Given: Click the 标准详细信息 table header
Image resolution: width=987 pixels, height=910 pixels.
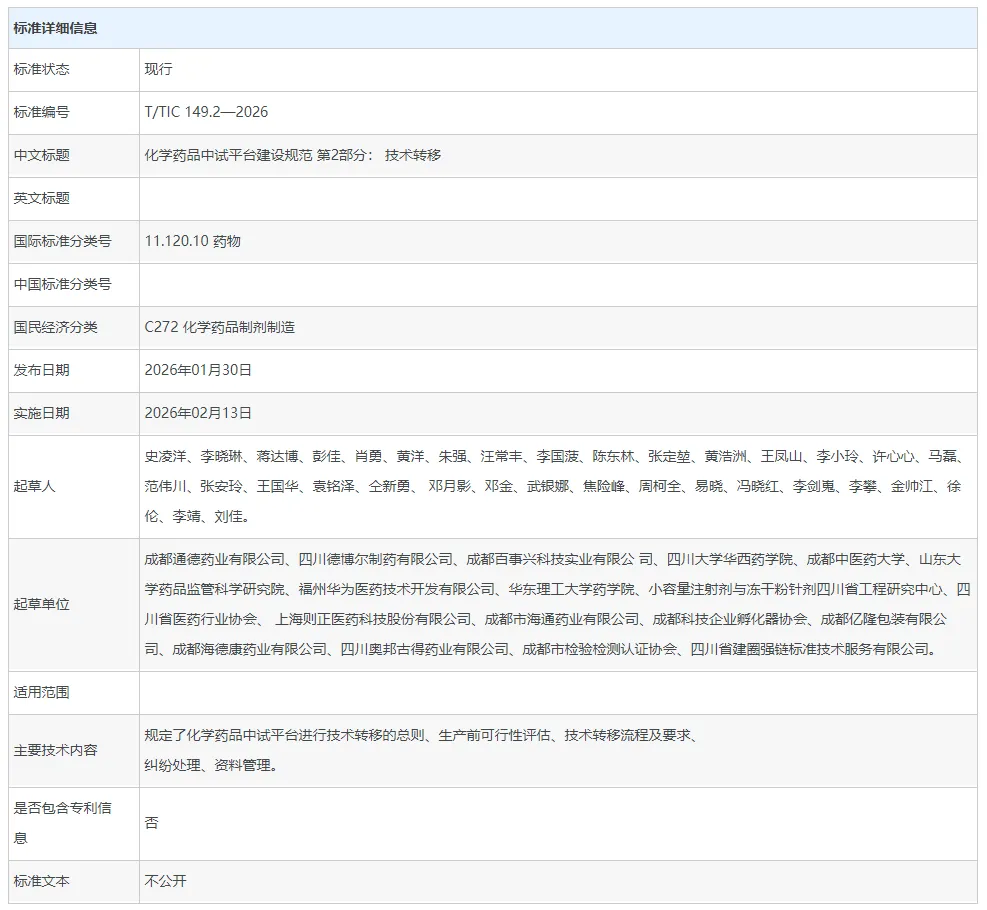Looking at the screenshot, I should click(56, 28).
